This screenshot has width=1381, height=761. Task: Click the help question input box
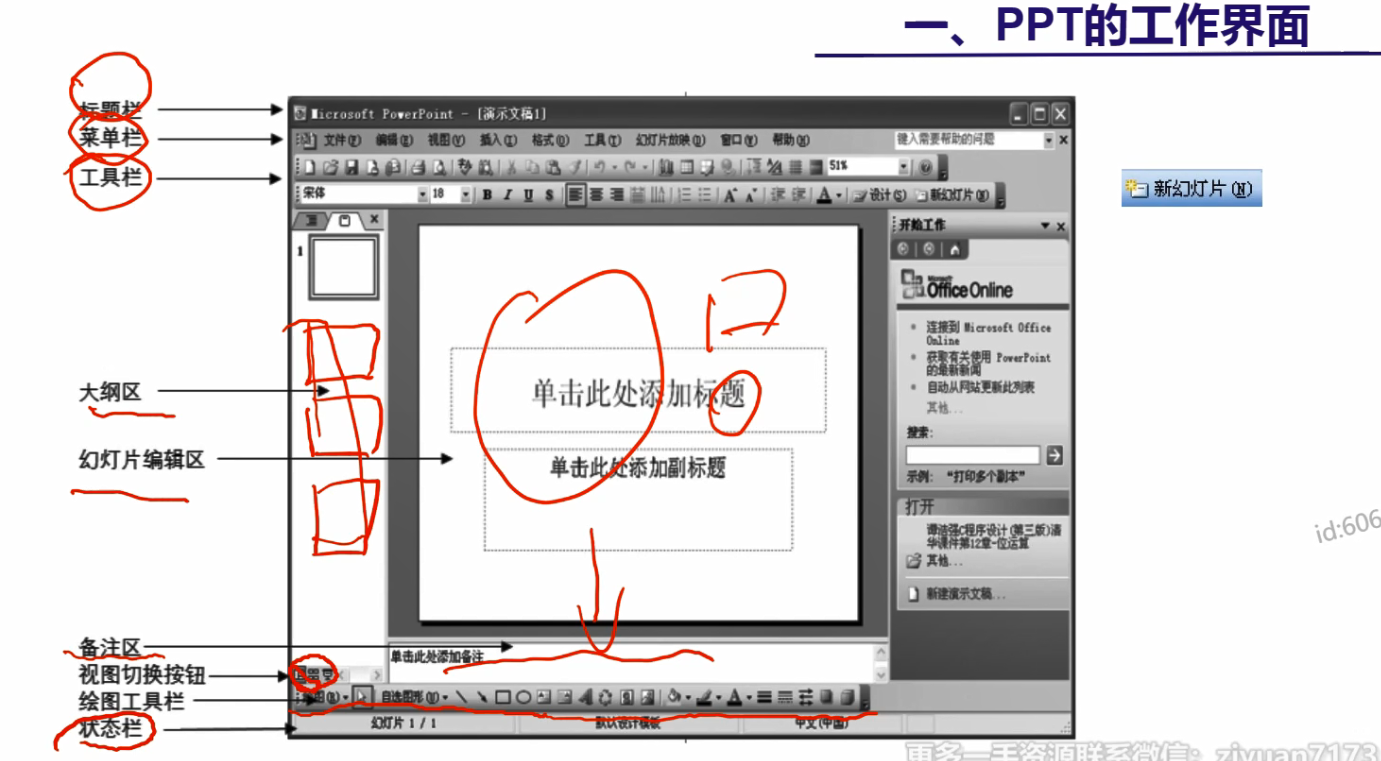(968, 141)
